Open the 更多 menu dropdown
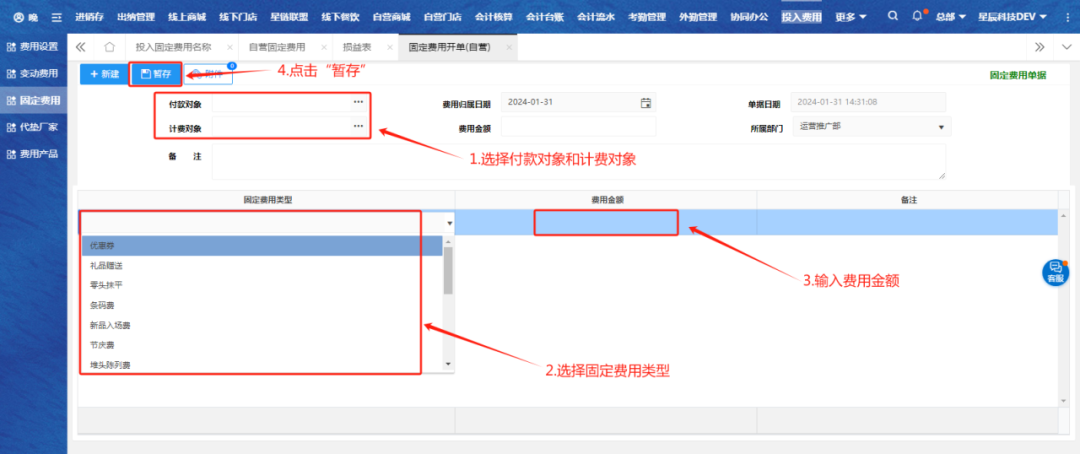 (849, 17)
